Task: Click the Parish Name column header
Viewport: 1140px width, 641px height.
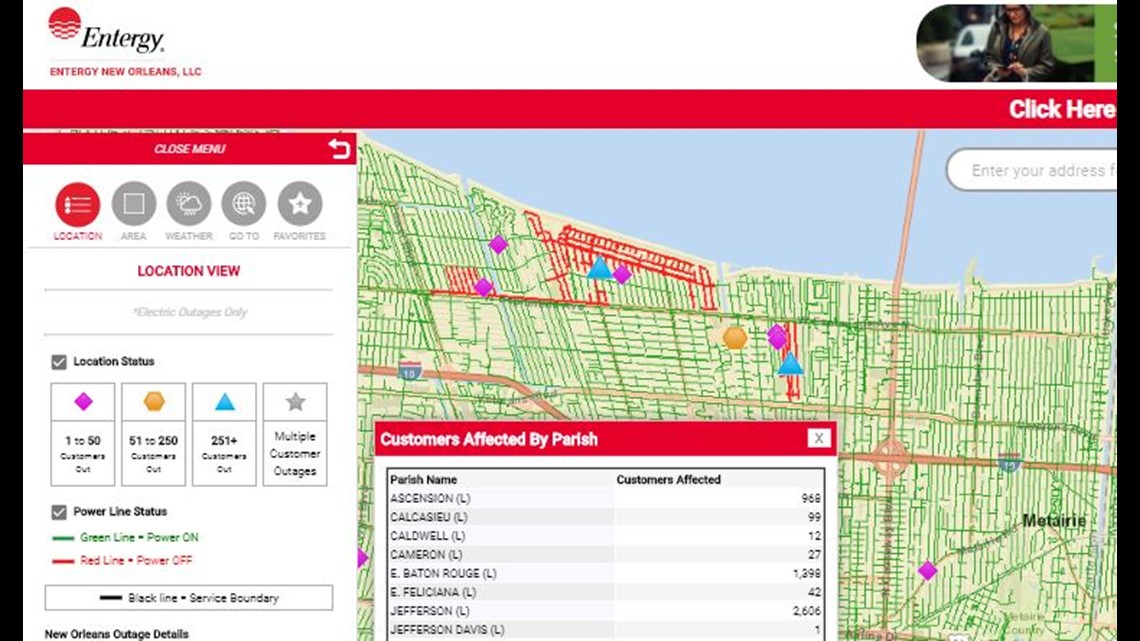Action: [423, 480]
